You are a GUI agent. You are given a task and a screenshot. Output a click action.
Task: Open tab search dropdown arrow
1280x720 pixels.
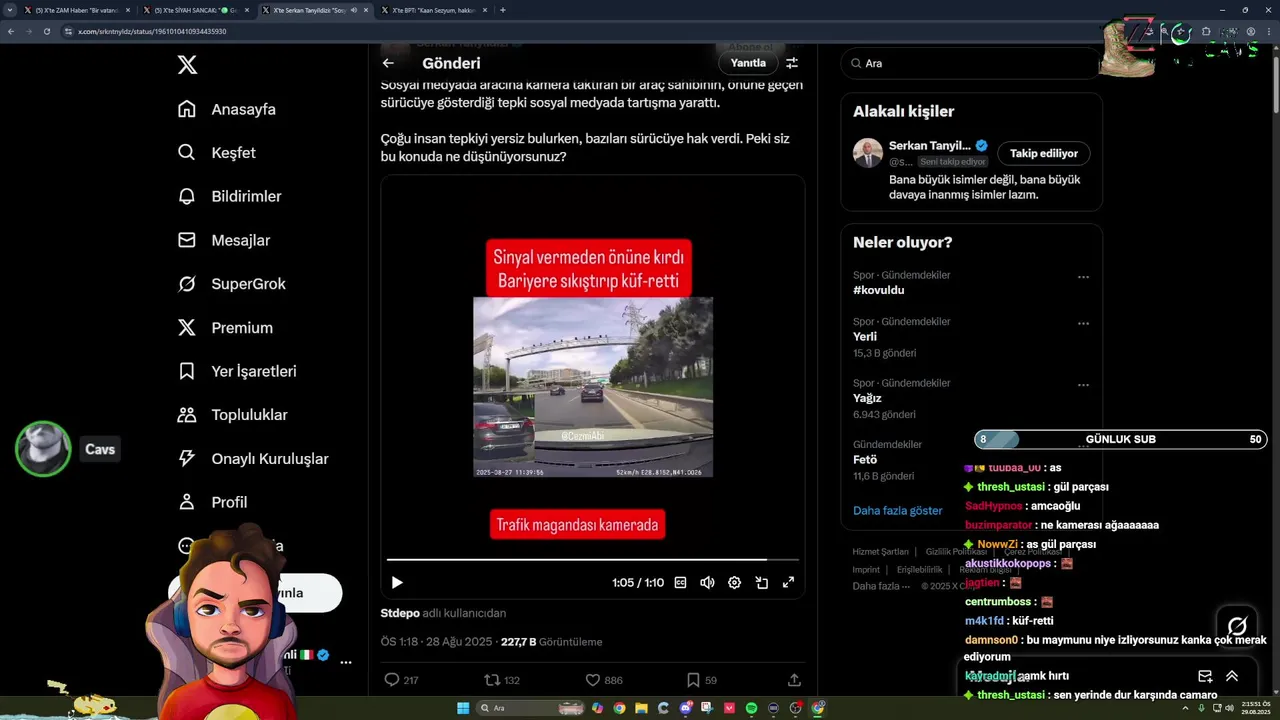(8, 10)
